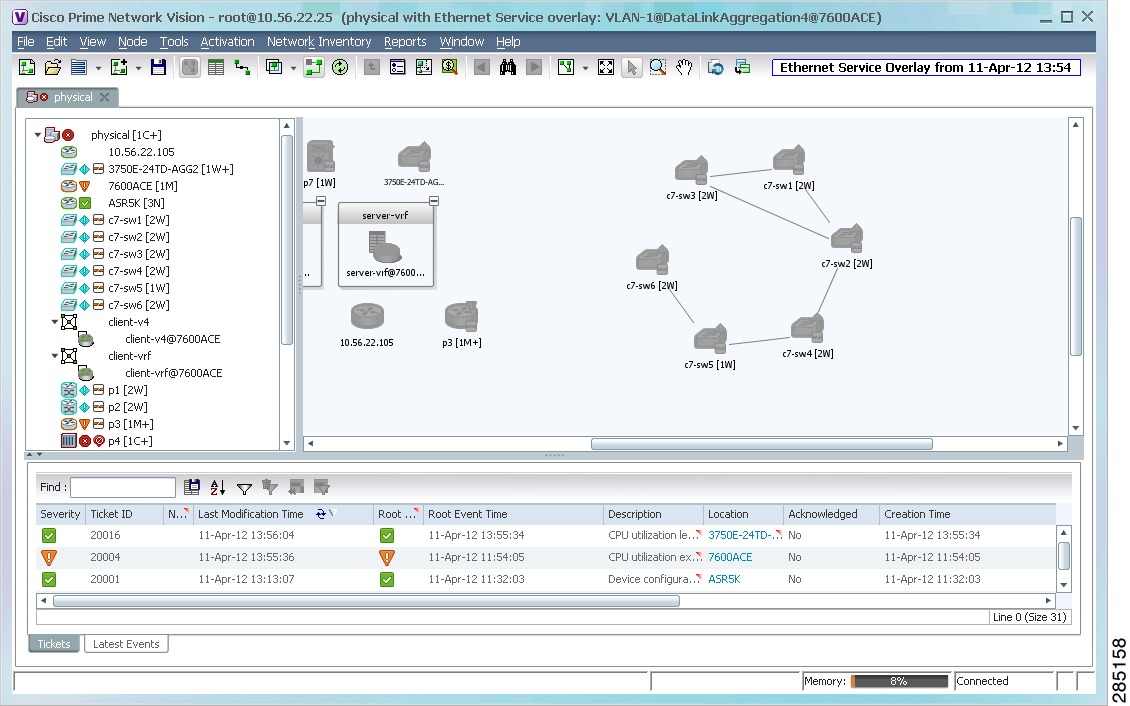This screenshot has height=706, width=1130.
Task: Click the Layout Map toolbar icon
Action: pos(566,68)
